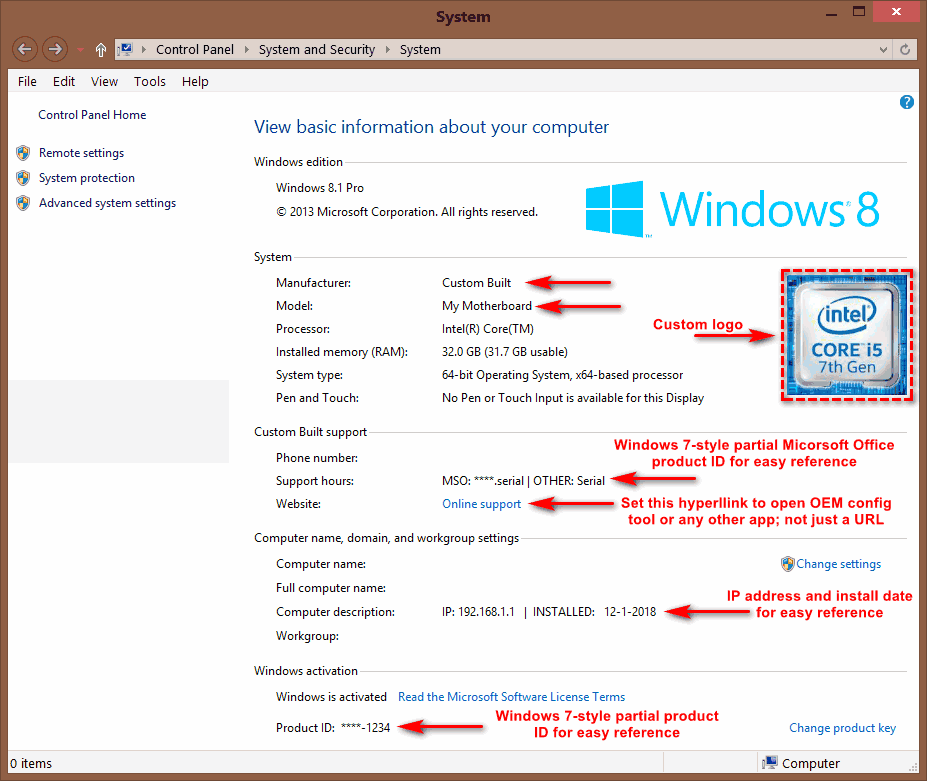Go up one level with Up arrow

pos(101,49)
